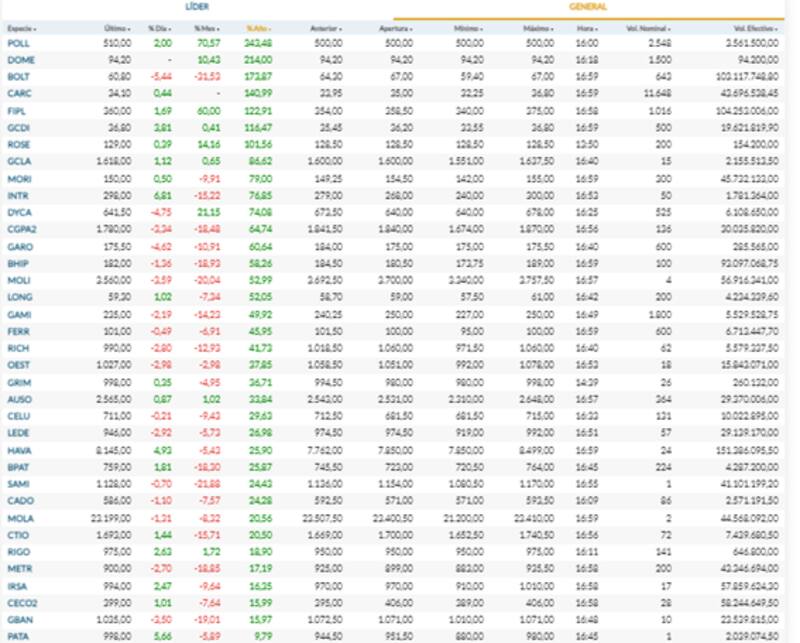Click the PATA ticker in last row
Viewport: 800px width, 643px height.
[x=17, y=635]
